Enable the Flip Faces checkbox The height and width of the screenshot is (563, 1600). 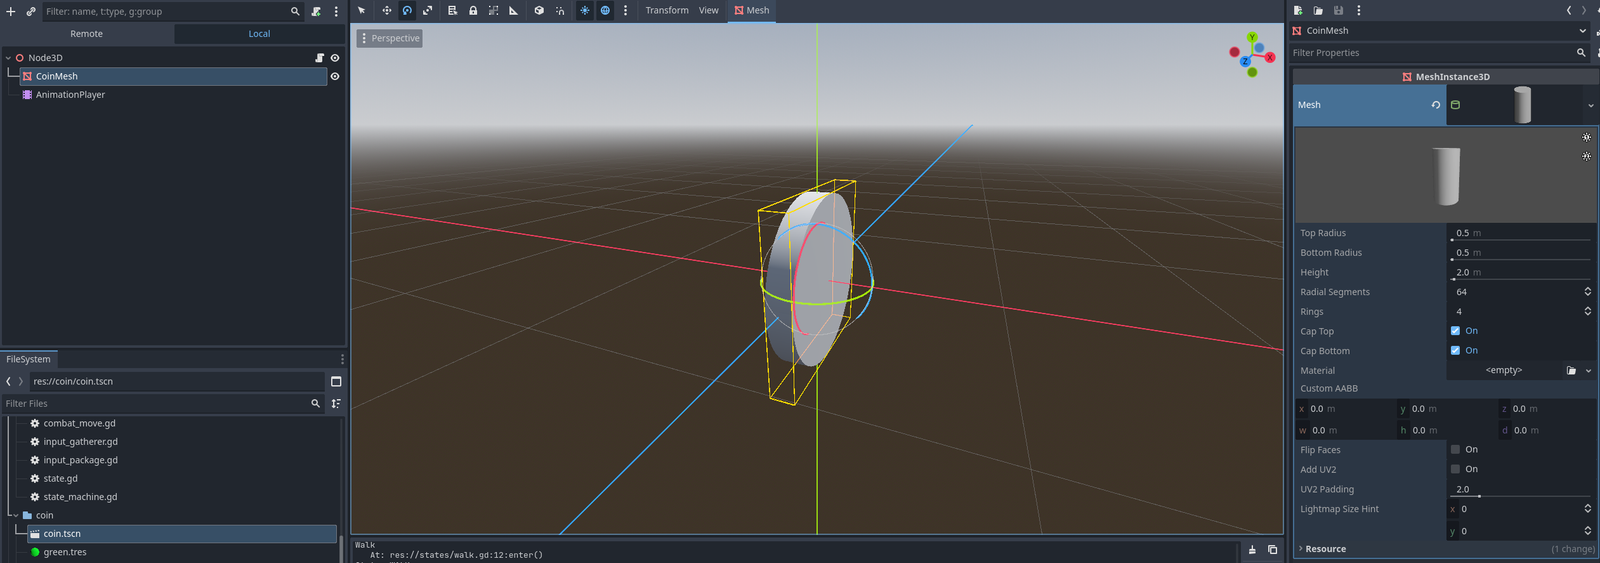(1455, 450)
